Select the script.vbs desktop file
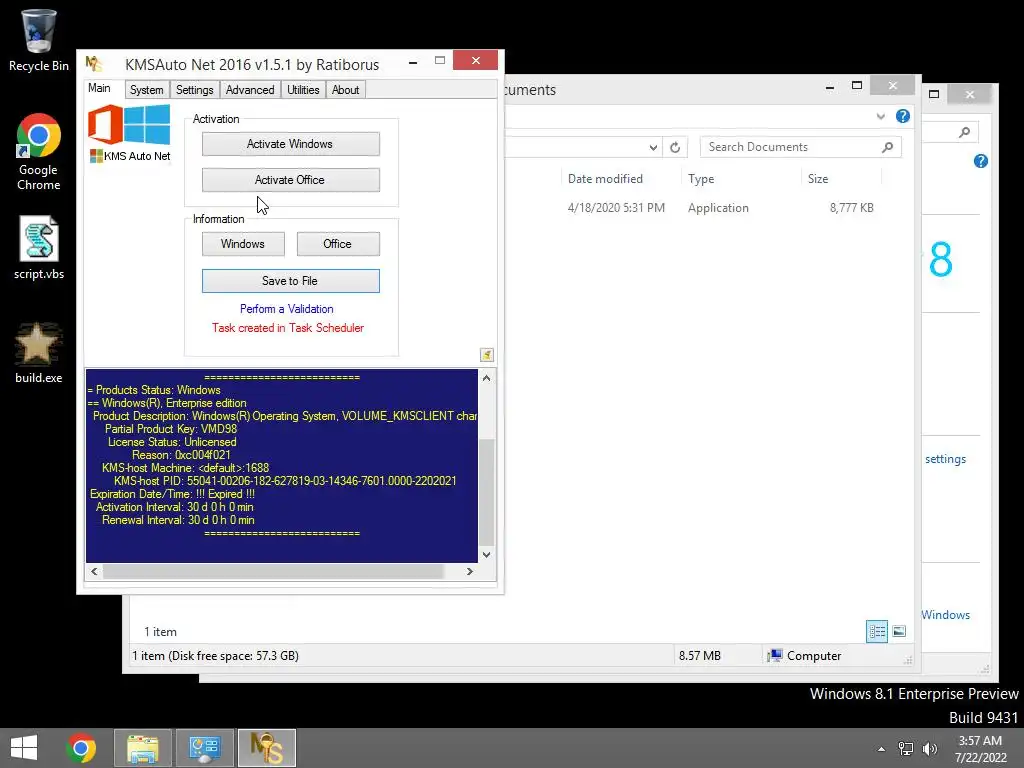The height and width of the screenshot is (768, 1024). pos(39,248)
